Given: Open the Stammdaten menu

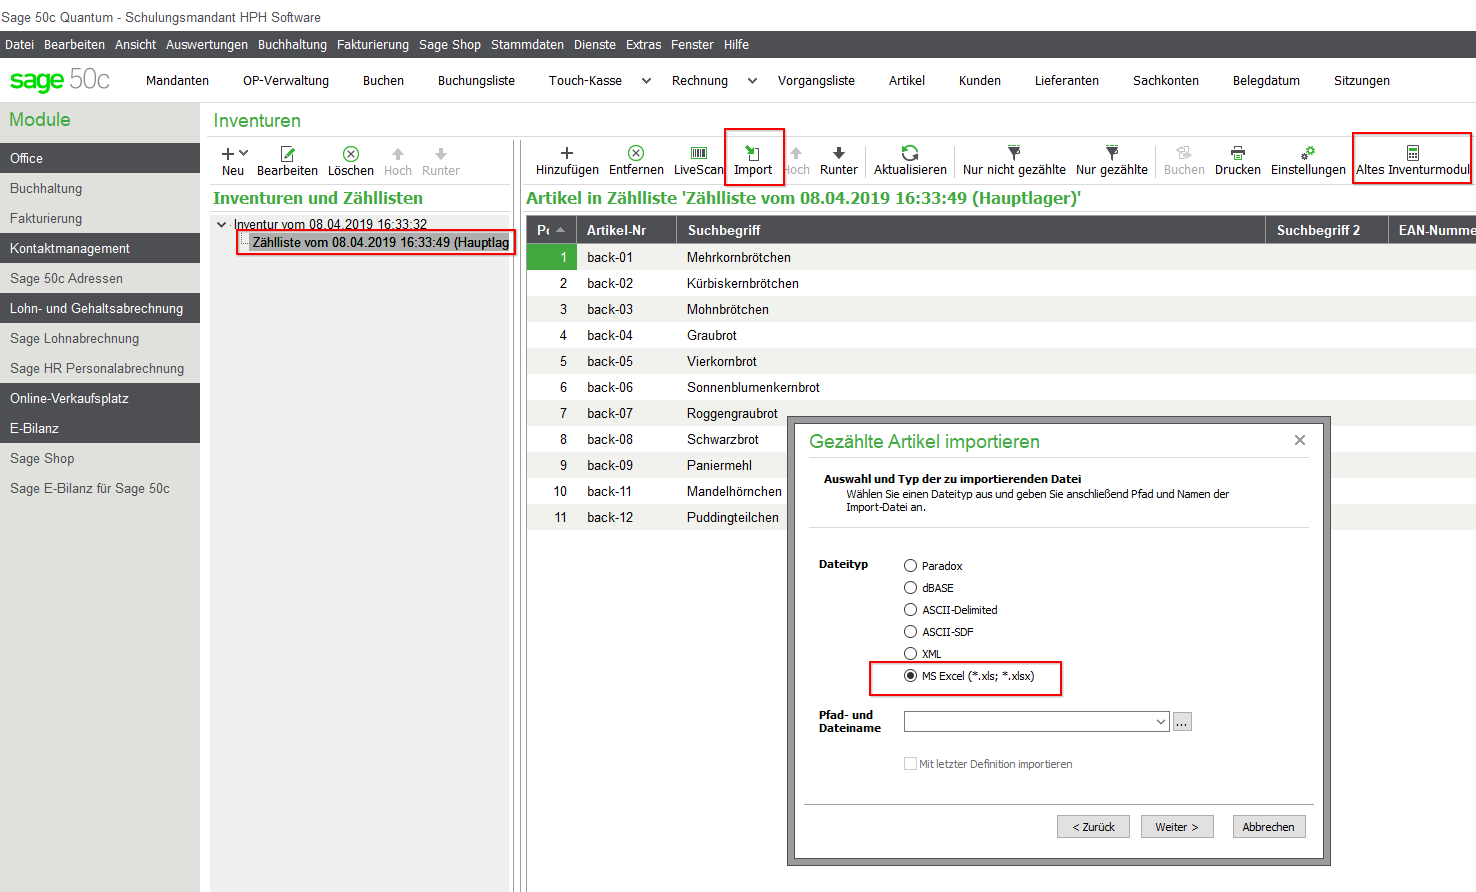Looking at the screenshot, I should tap(527, 45).
